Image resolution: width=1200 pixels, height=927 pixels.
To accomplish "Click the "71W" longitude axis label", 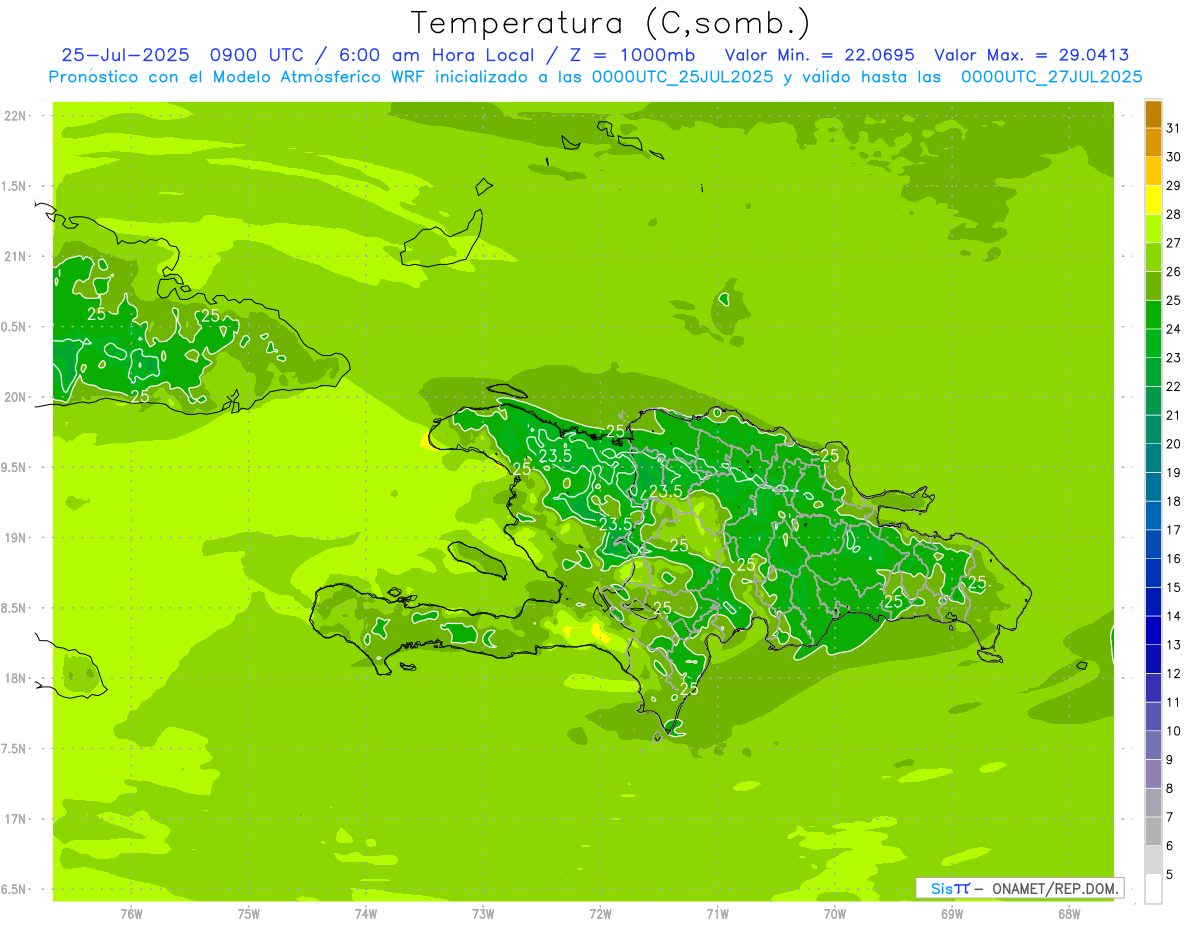I will point(717,914).
